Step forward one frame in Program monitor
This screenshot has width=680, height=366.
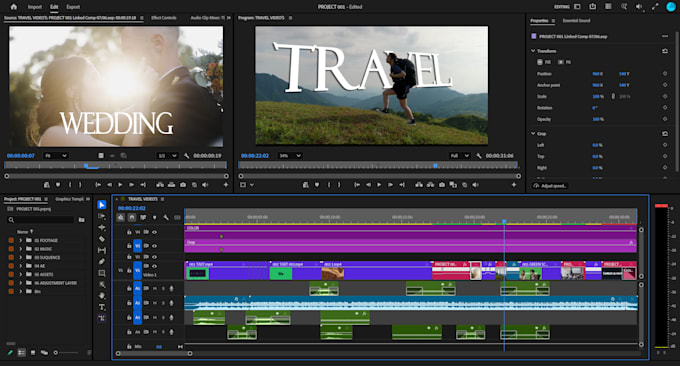point(390,185)
